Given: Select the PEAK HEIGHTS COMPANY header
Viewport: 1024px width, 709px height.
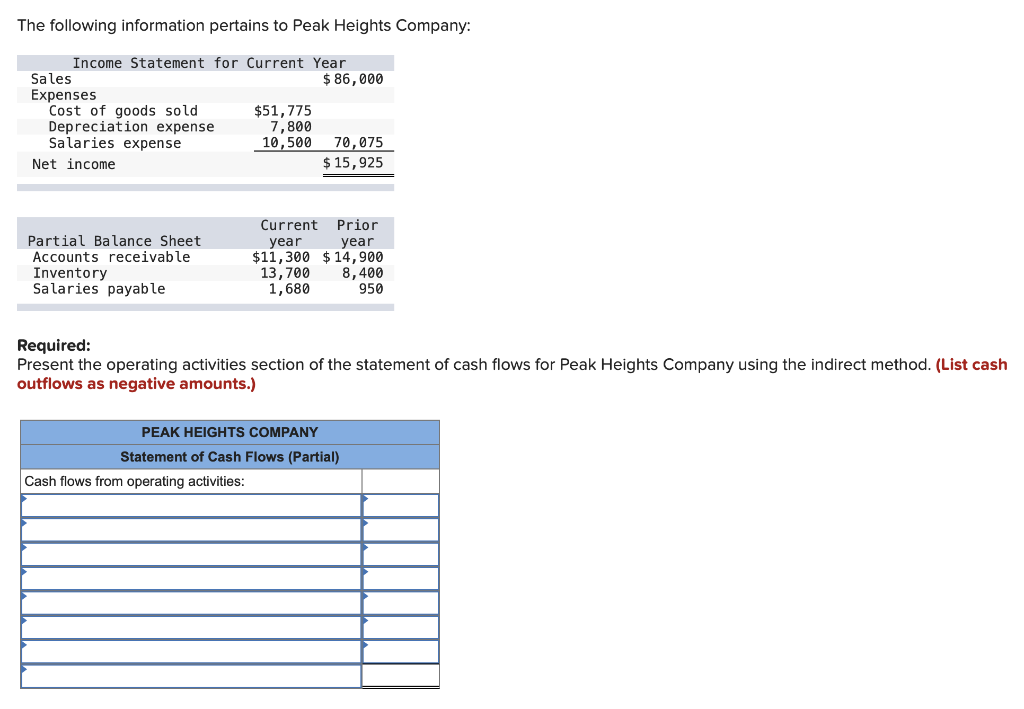Looking at the screenshot, I should click(231, 432).
